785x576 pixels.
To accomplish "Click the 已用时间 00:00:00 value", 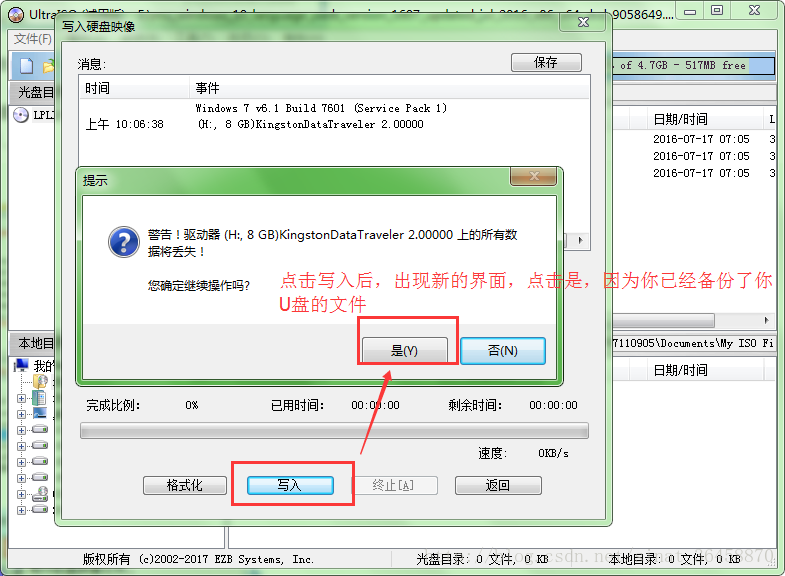I will pyautogui.click(x=375, y=405).
